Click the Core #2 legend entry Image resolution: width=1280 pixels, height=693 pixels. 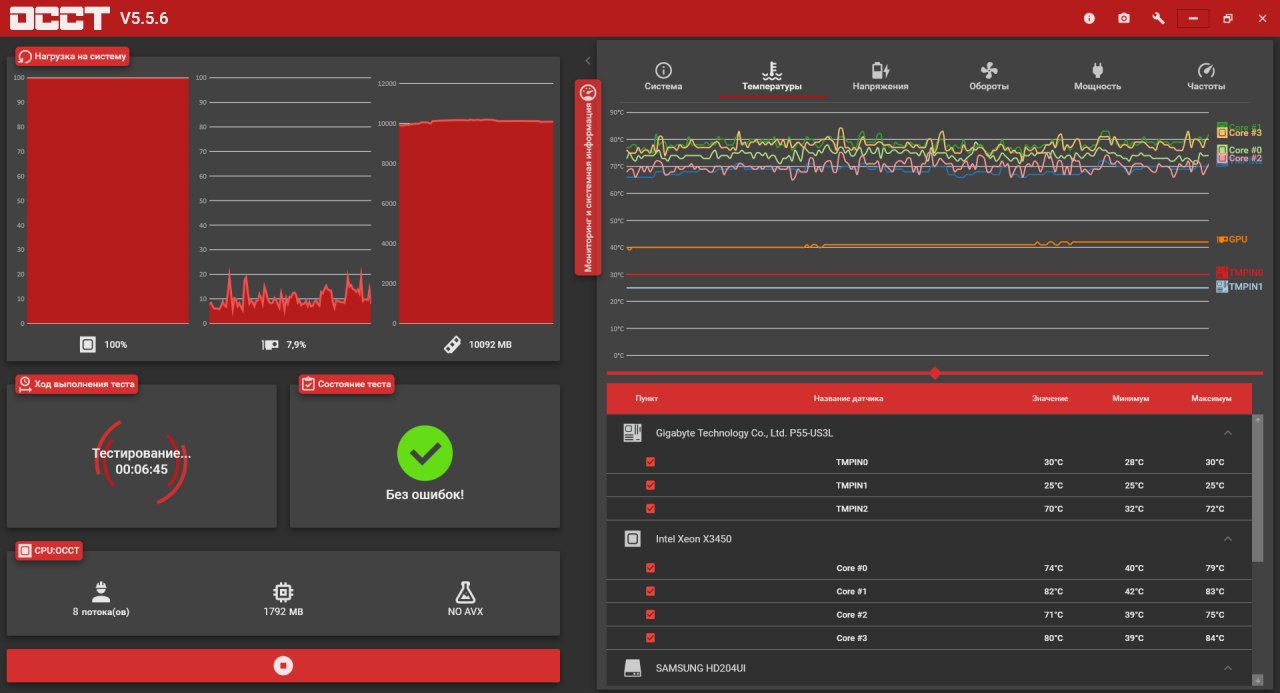tap(1239, 158)
